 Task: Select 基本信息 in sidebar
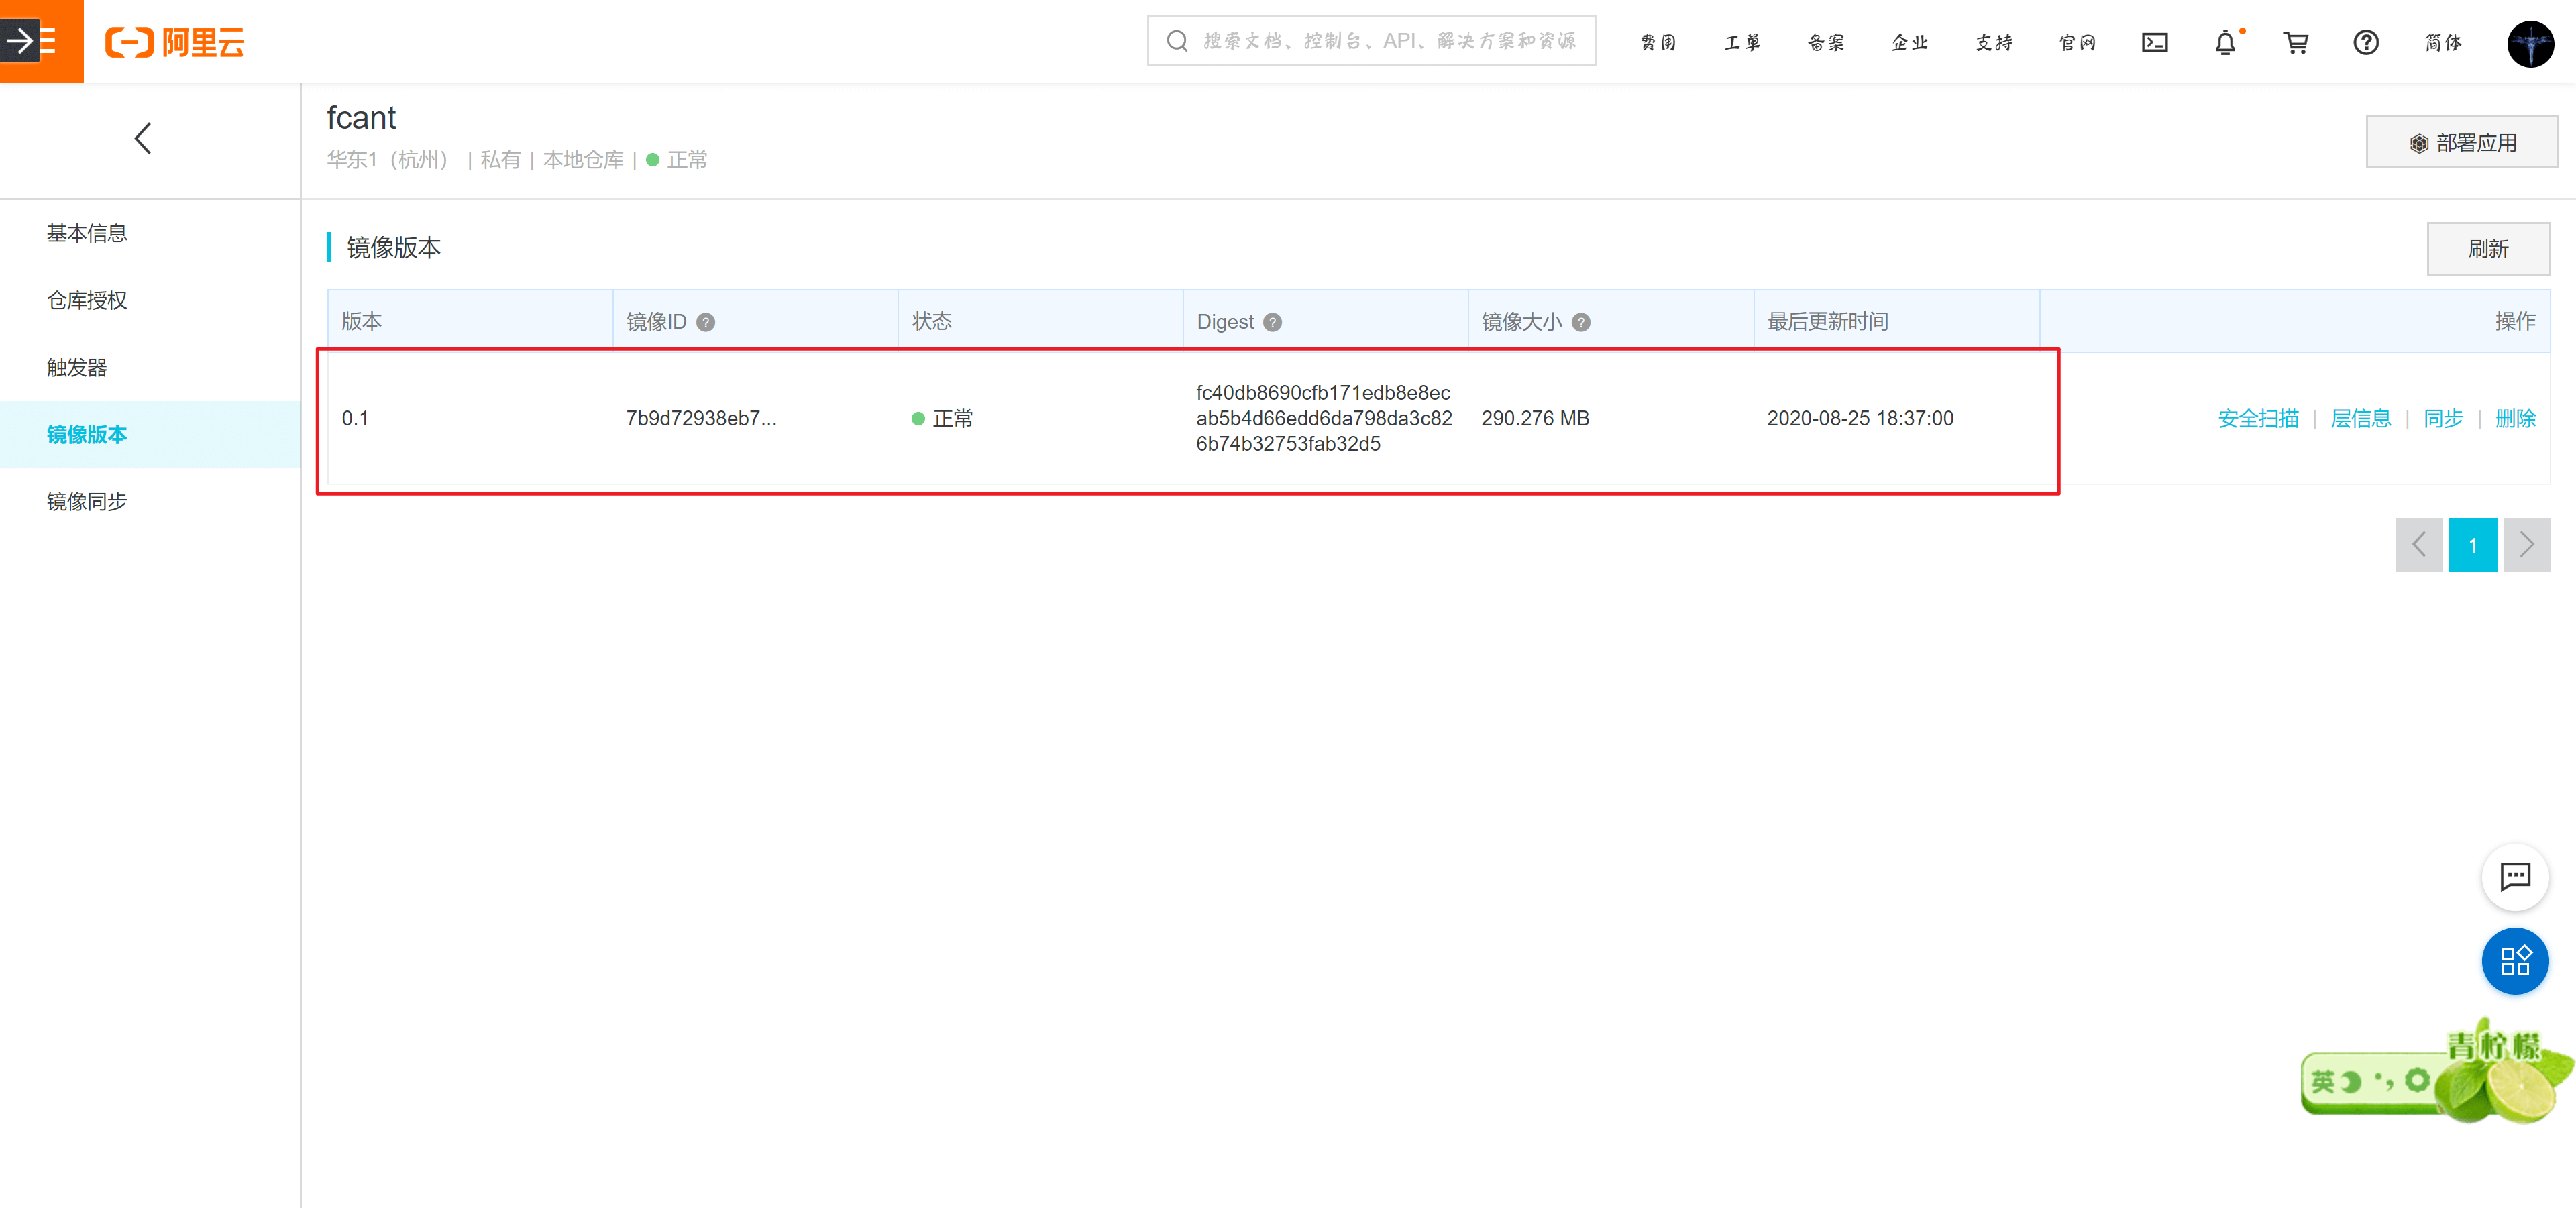click(87, 233)
